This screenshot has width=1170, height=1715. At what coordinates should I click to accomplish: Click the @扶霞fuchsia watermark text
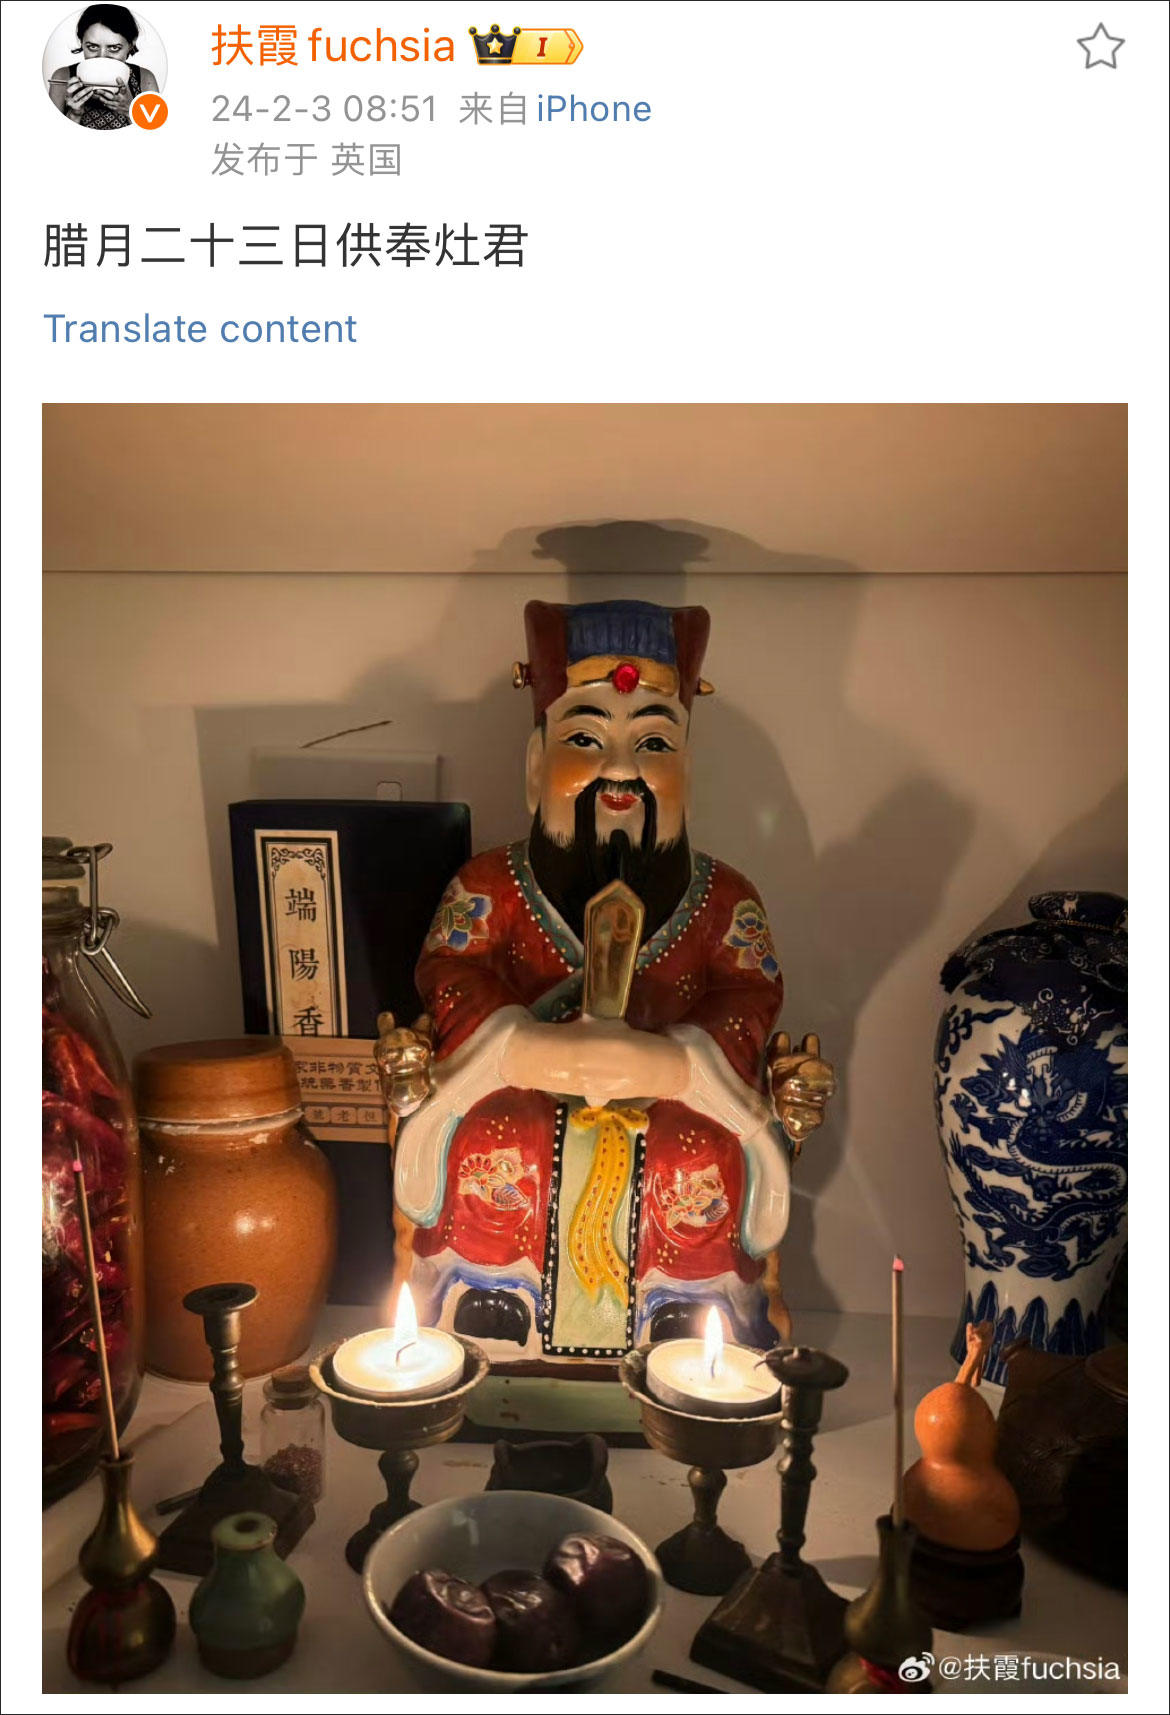coord(1029,1668)
